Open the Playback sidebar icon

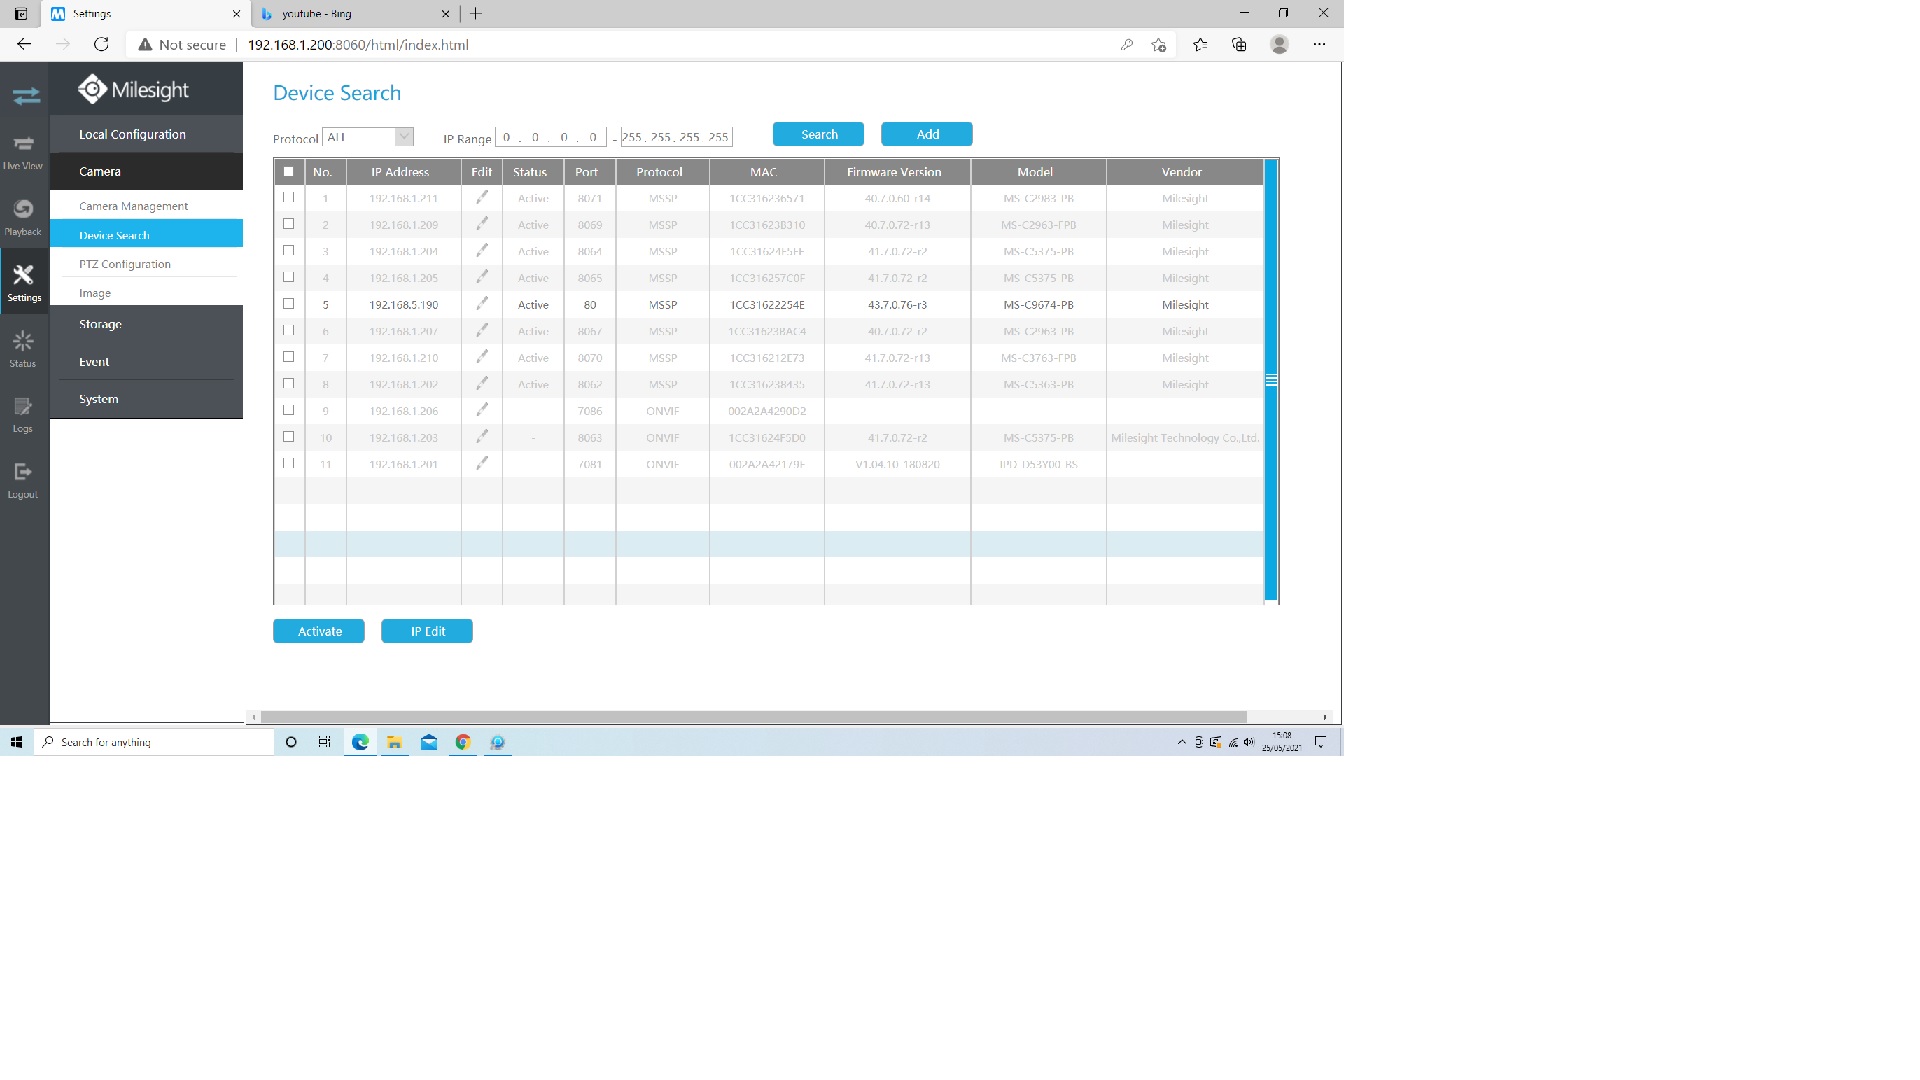[23, 216]
